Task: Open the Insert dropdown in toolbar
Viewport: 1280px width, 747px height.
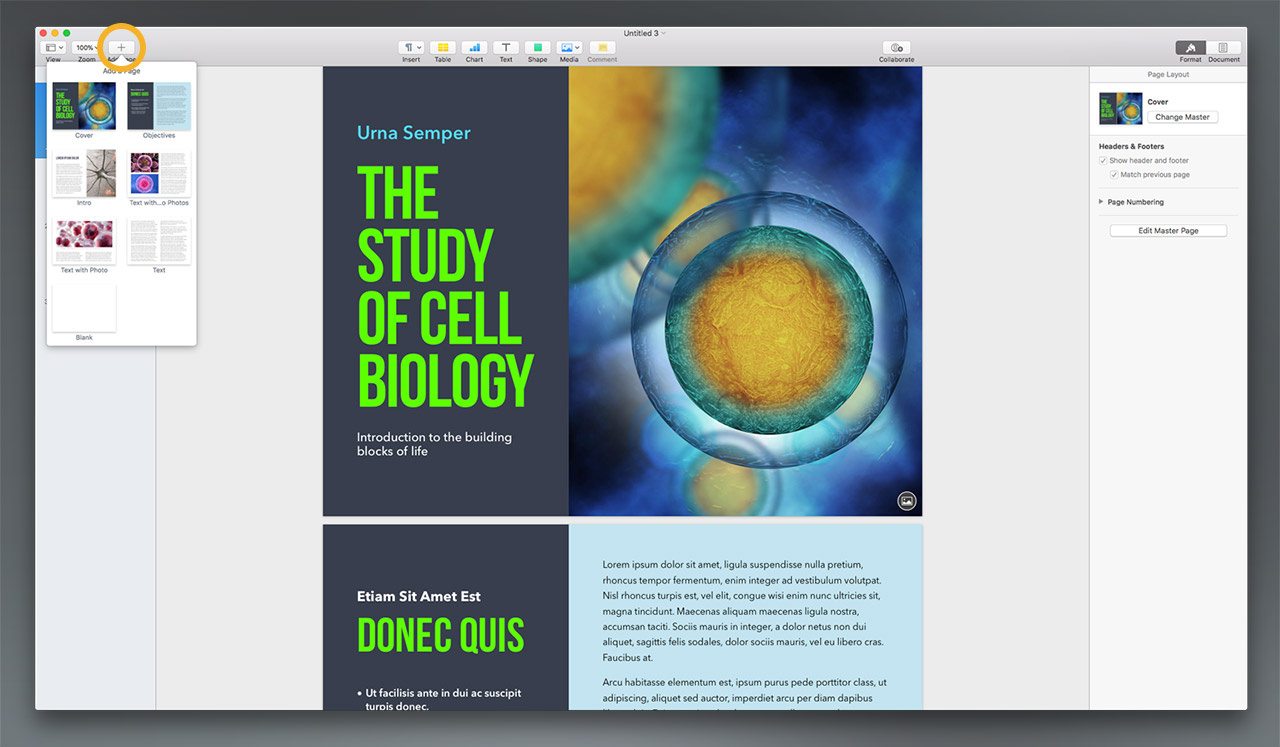Action: (x=411, y=47)
